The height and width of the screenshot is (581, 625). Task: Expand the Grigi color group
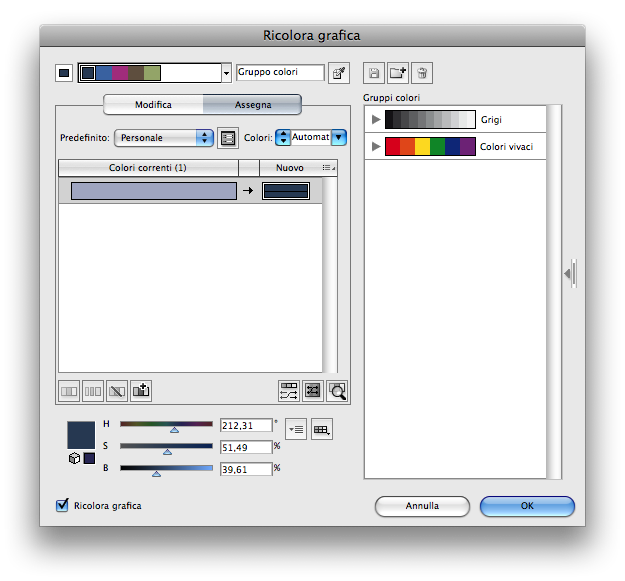coord(375,119)
